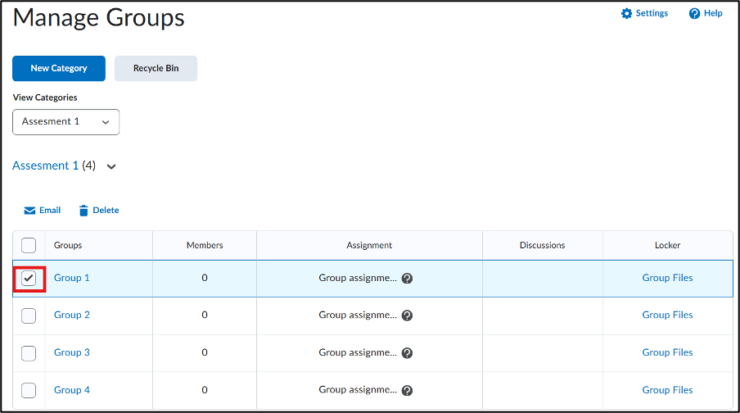Open Settings via the gear icon
This screenshot has width=740, height=413.
pos(627,14)
